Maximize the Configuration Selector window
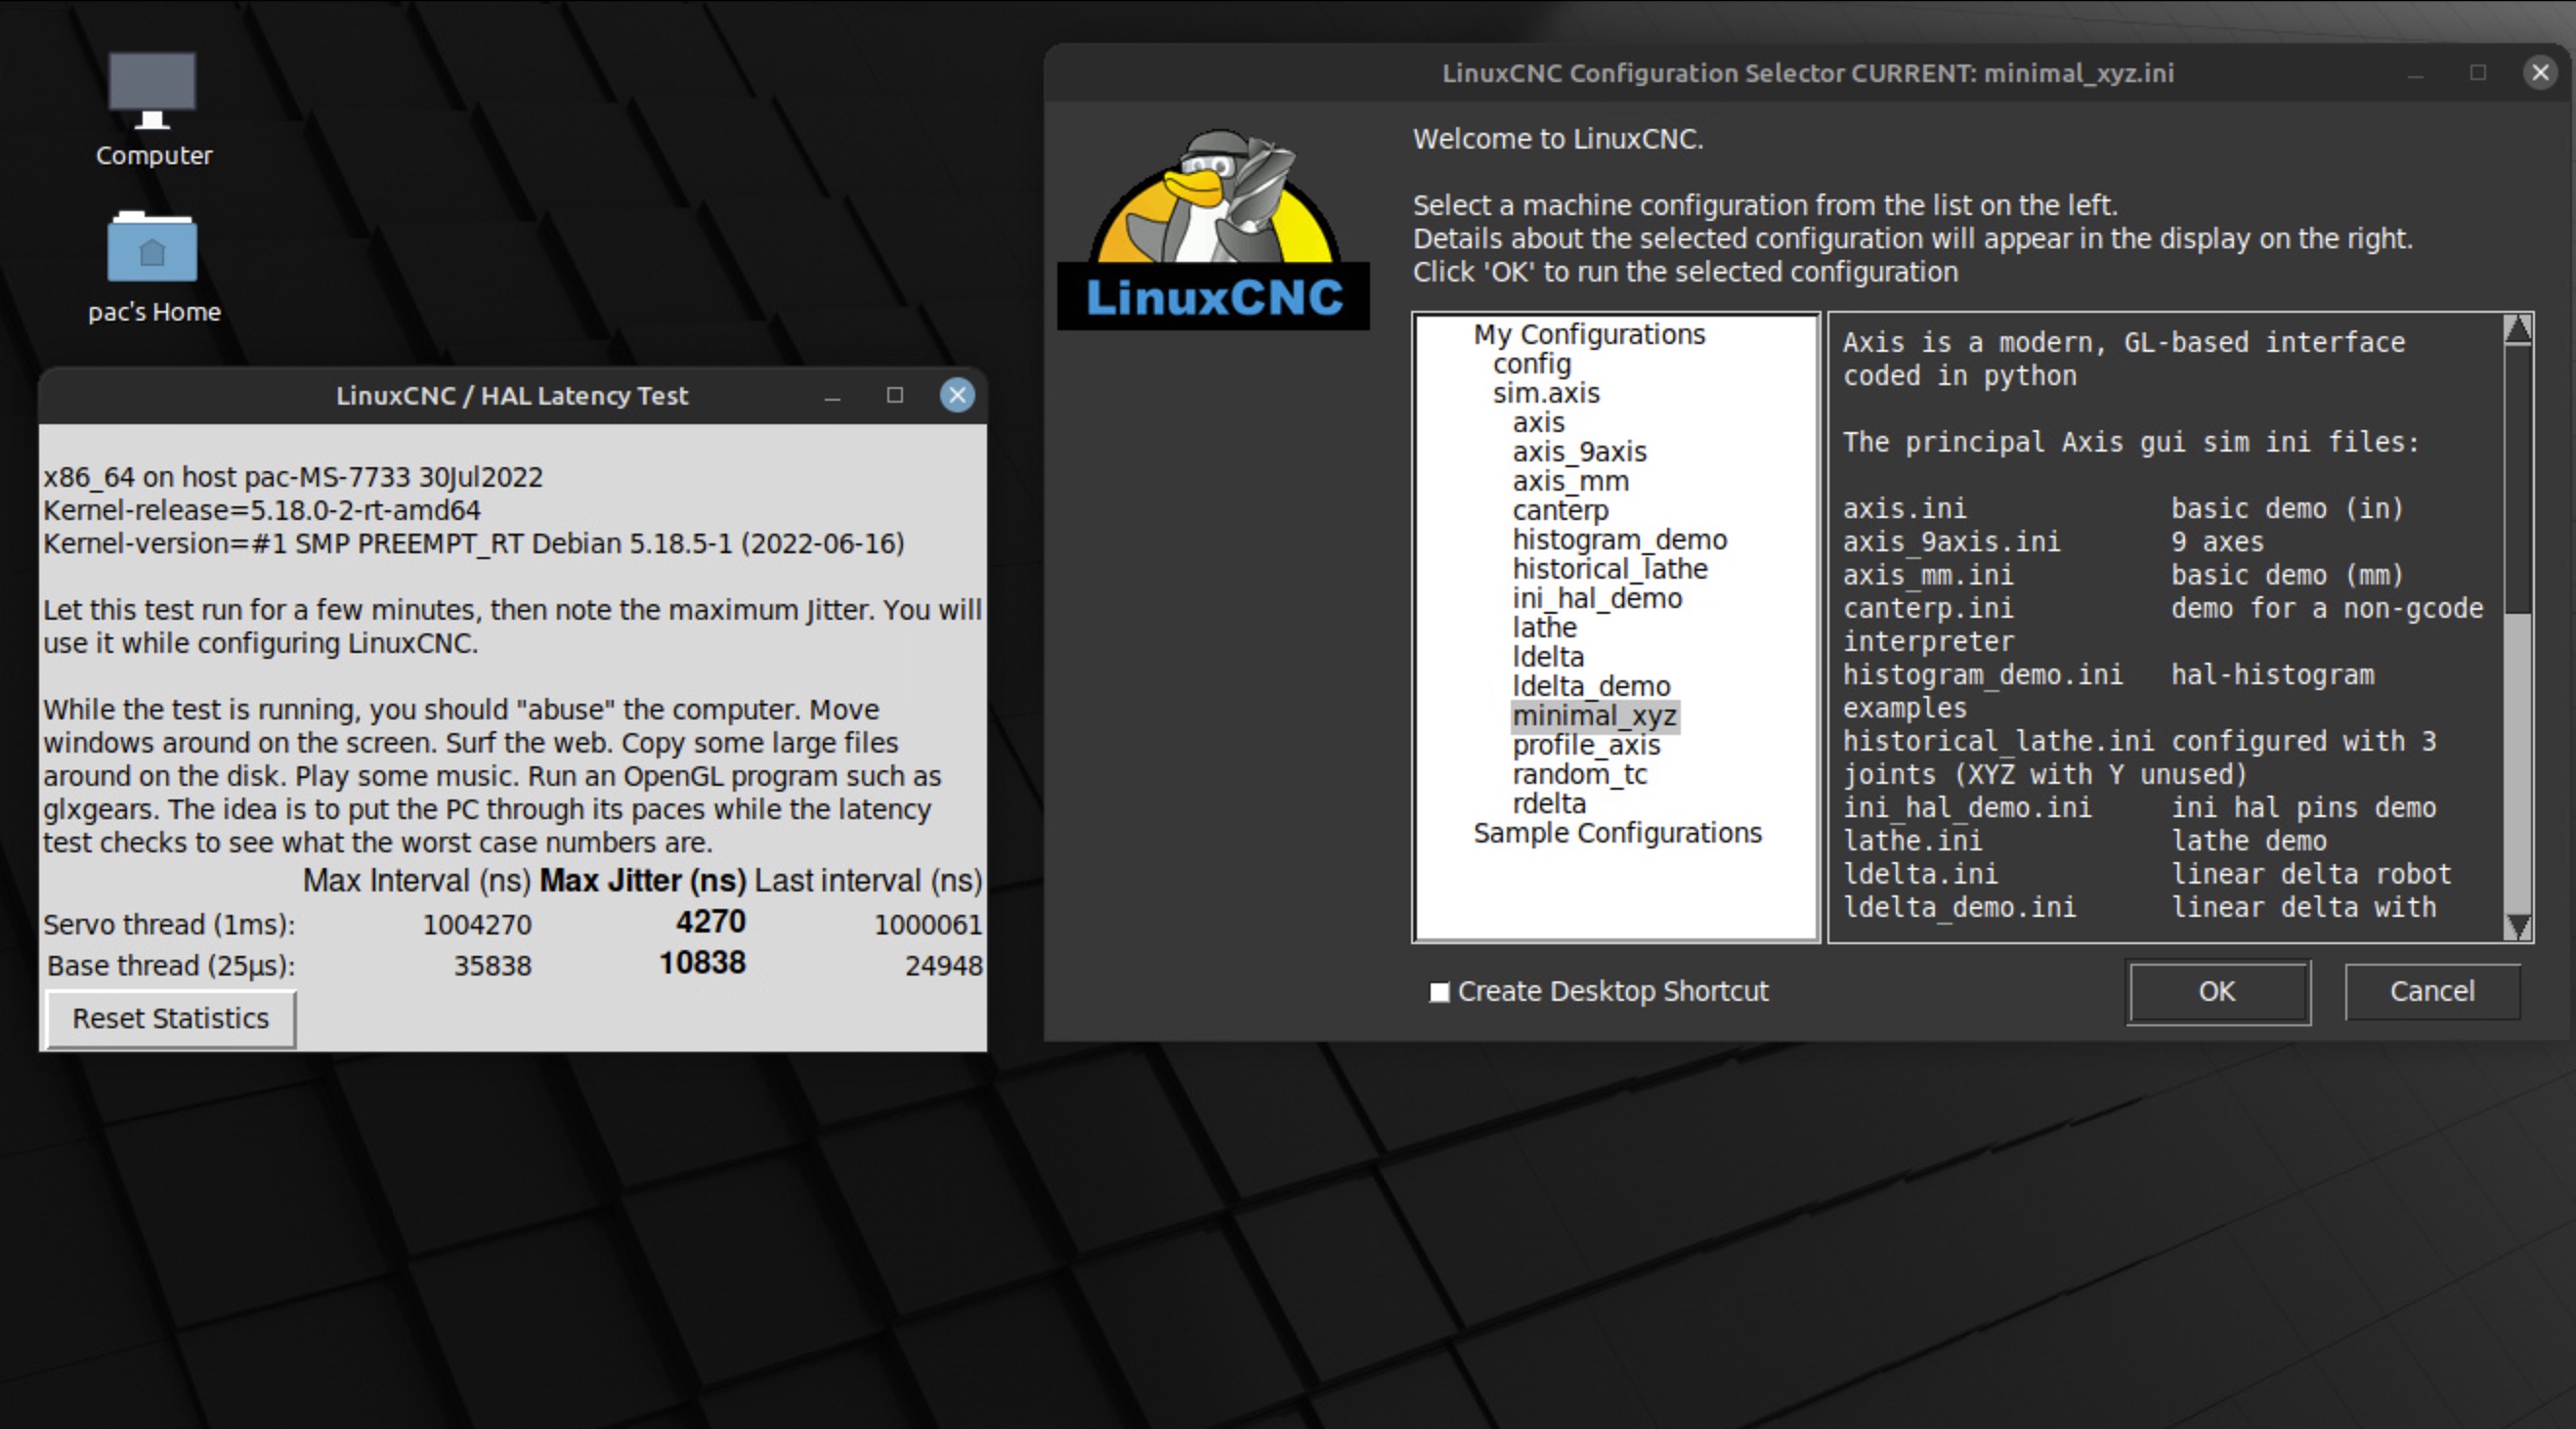 2478,72
